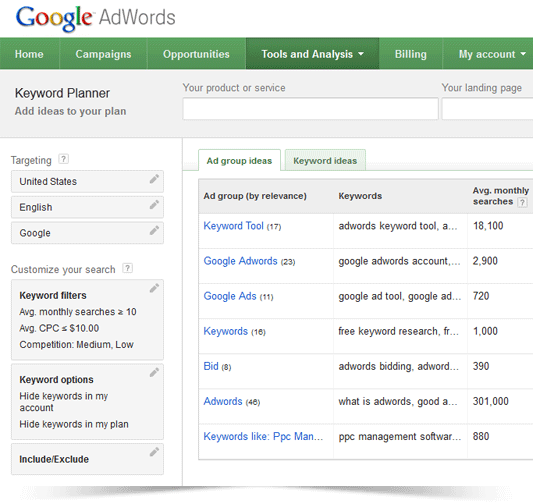533x504 pixels.
Task: Click 'Avg. CPC ≤ $10.00' filter text
Action: (x=59, y=328)
